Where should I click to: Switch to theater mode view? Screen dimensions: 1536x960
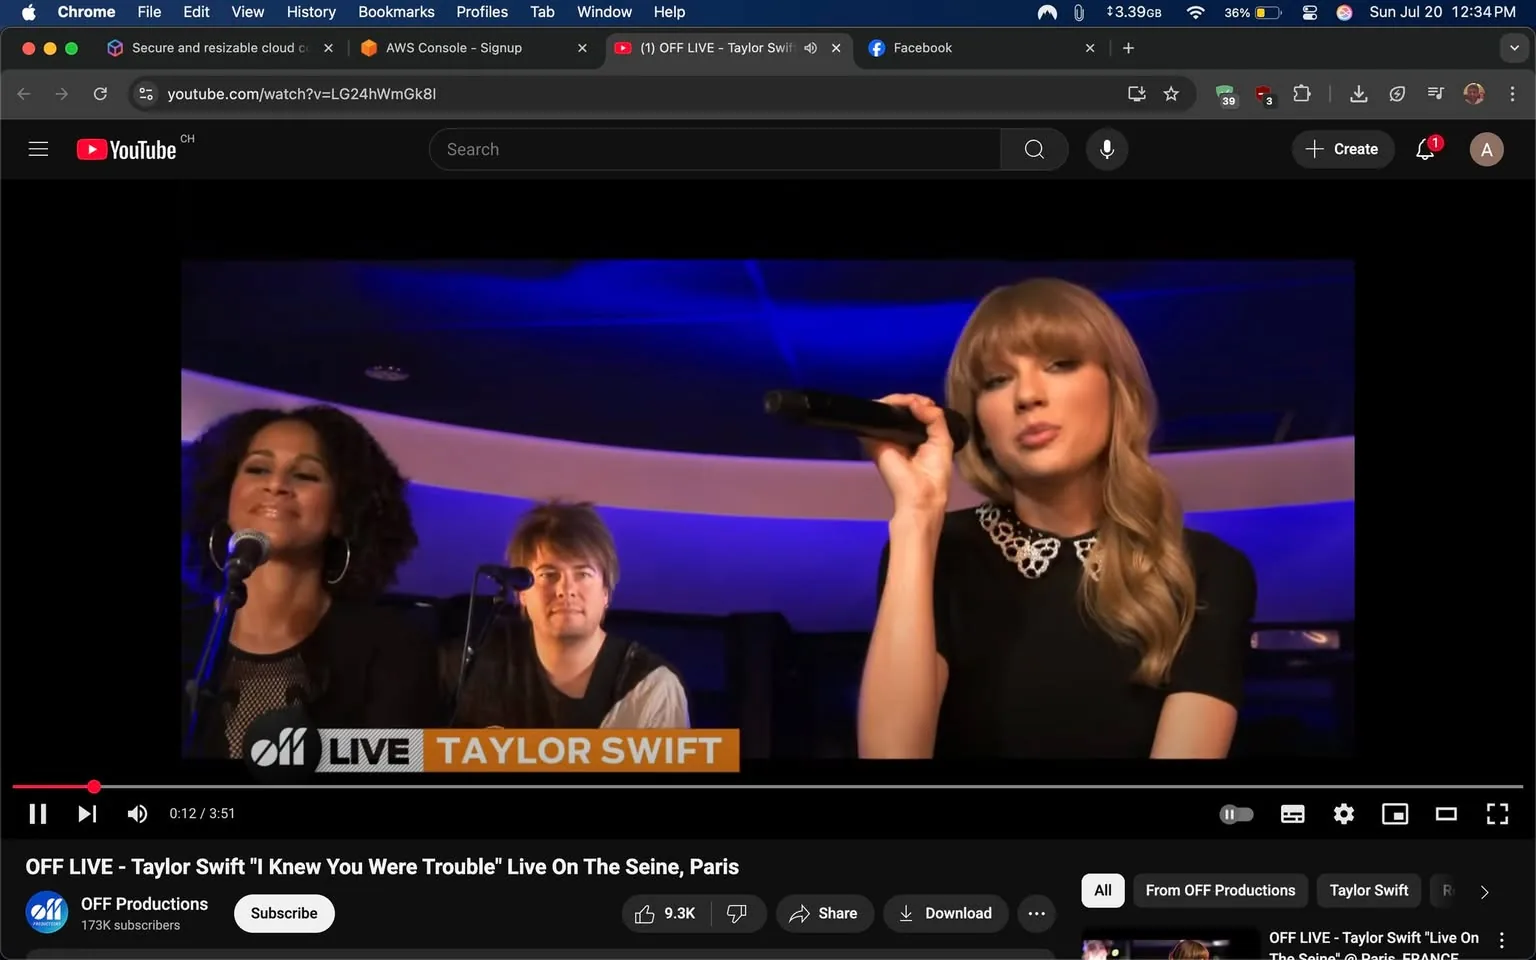tap(1446, 814)
